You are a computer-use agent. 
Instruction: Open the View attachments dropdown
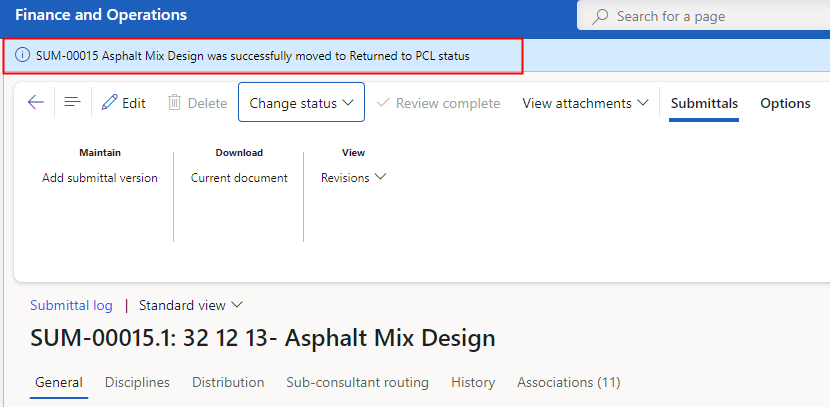click(x=585, y=103)
